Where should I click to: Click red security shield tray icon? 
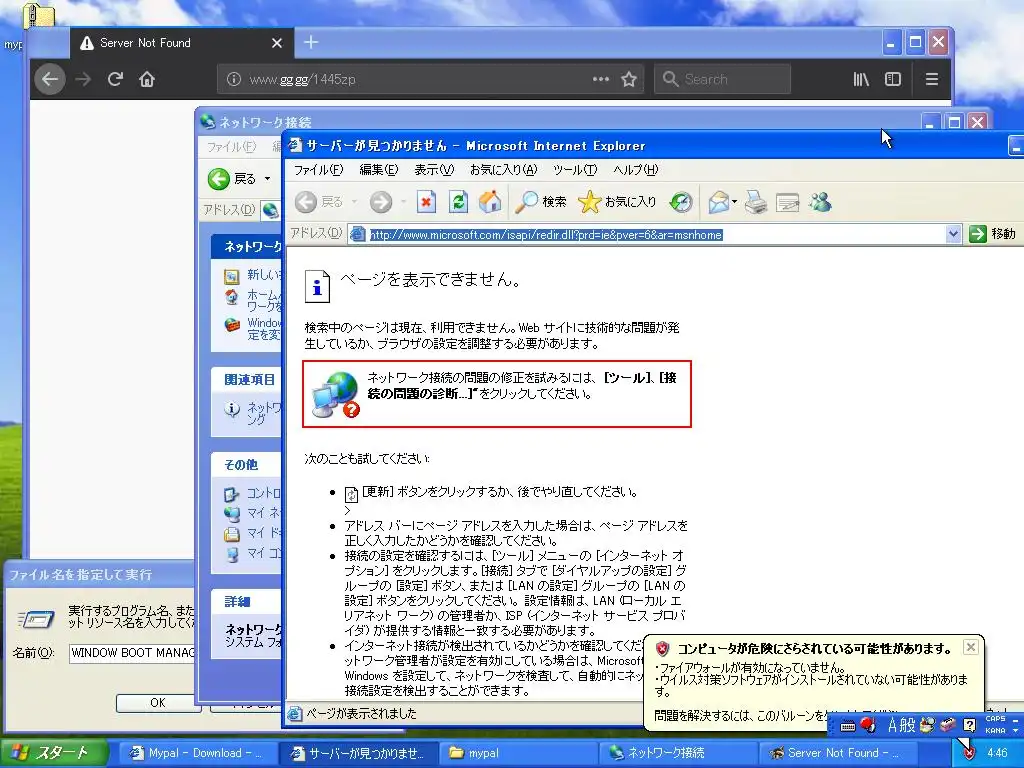click(969, 753)
